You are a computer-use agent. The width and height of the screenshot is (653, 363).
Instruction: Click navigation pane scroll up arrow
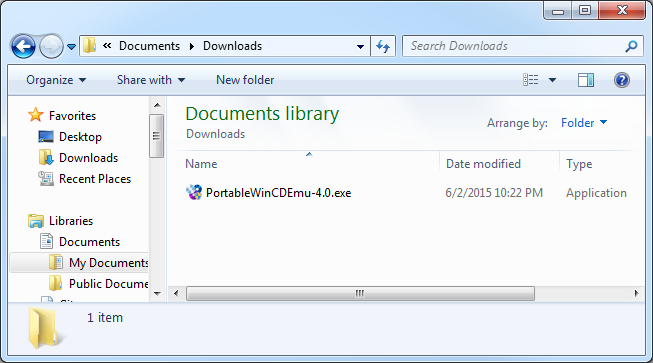pos(157,105)
